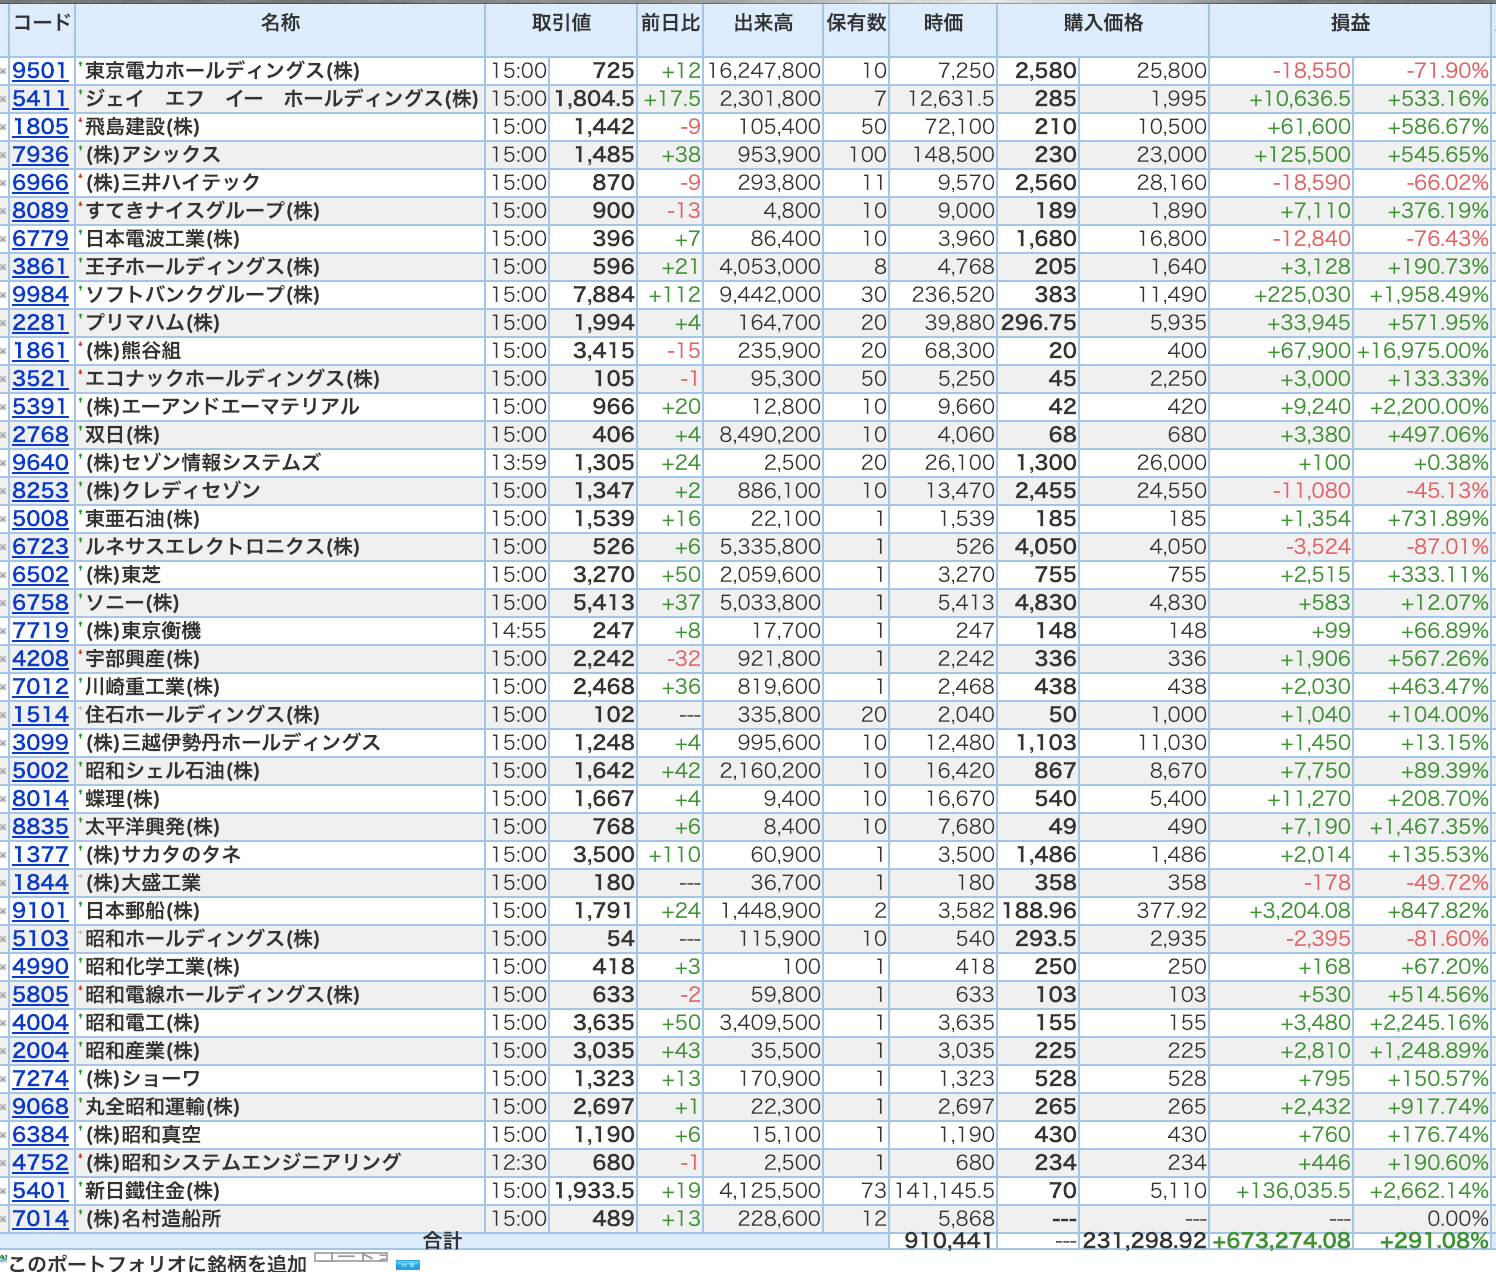Open stock code 1805 link

(x=40, y=127)
